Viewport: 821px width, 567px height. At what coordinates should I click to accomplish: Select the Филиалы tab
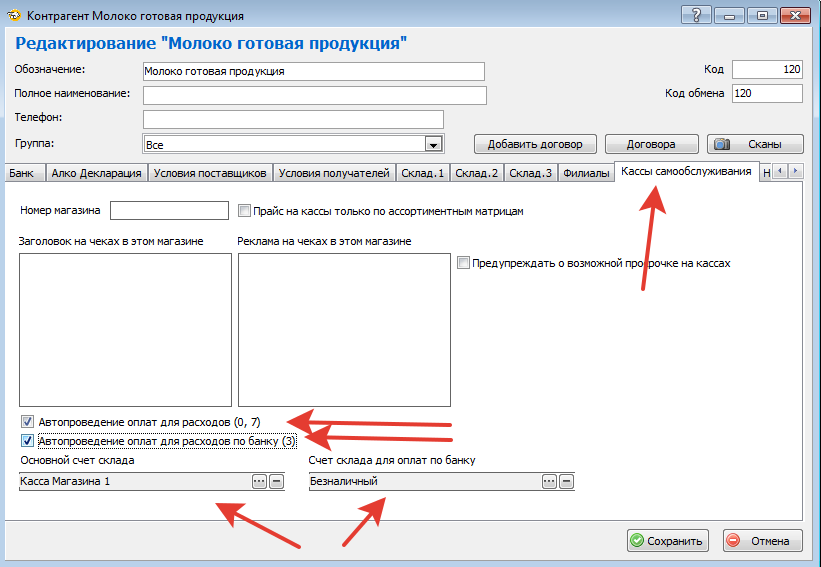585,173
